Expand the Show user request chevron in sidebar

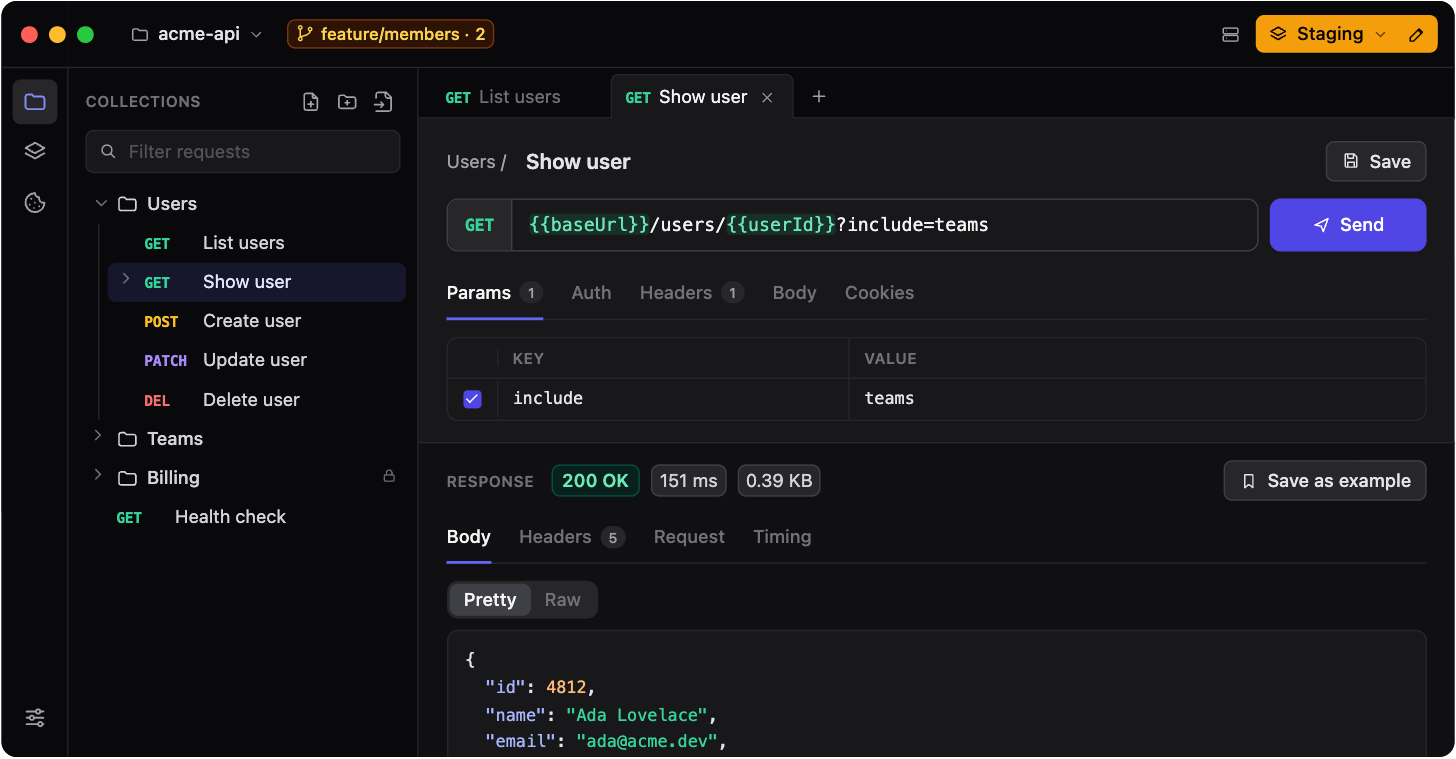[x=126, y=279]
